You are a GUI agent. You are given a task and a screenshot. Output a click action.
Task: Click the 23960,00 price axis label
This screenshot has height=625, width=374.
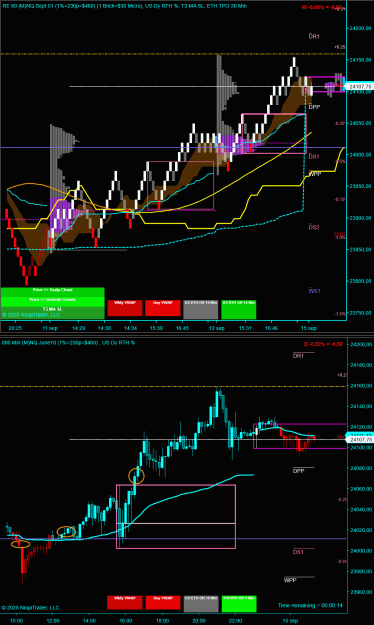[362, 592]
